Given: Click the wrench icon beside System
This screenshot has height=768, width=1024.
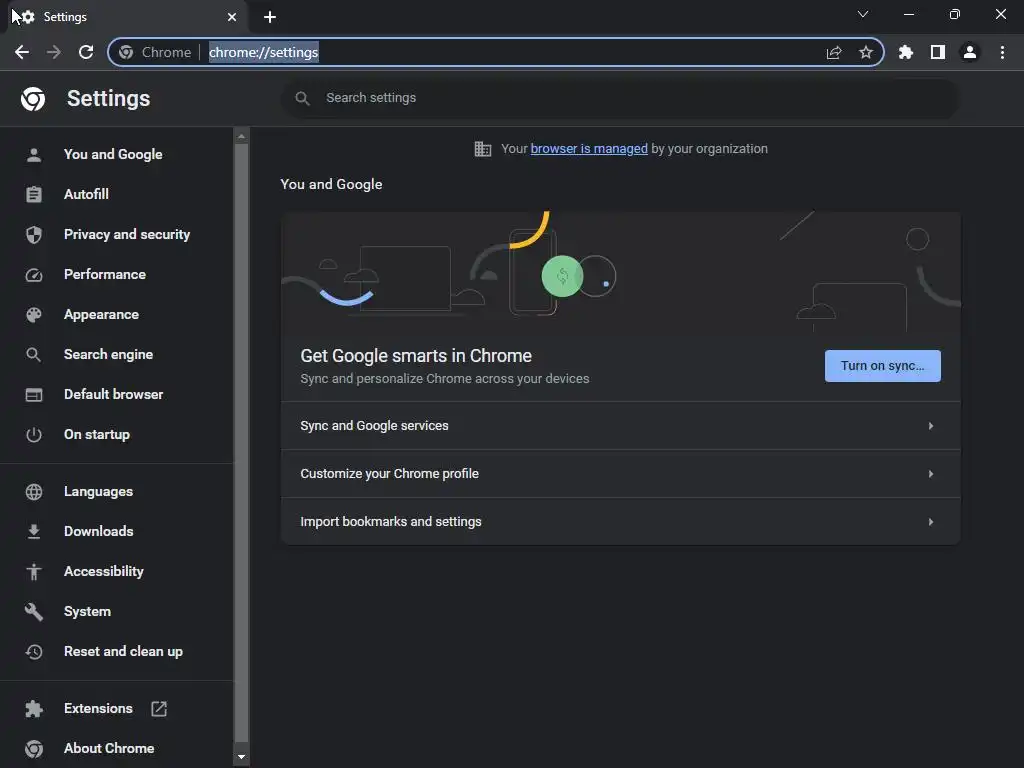Looking at the screenshot, I should [x=34, y=612].
